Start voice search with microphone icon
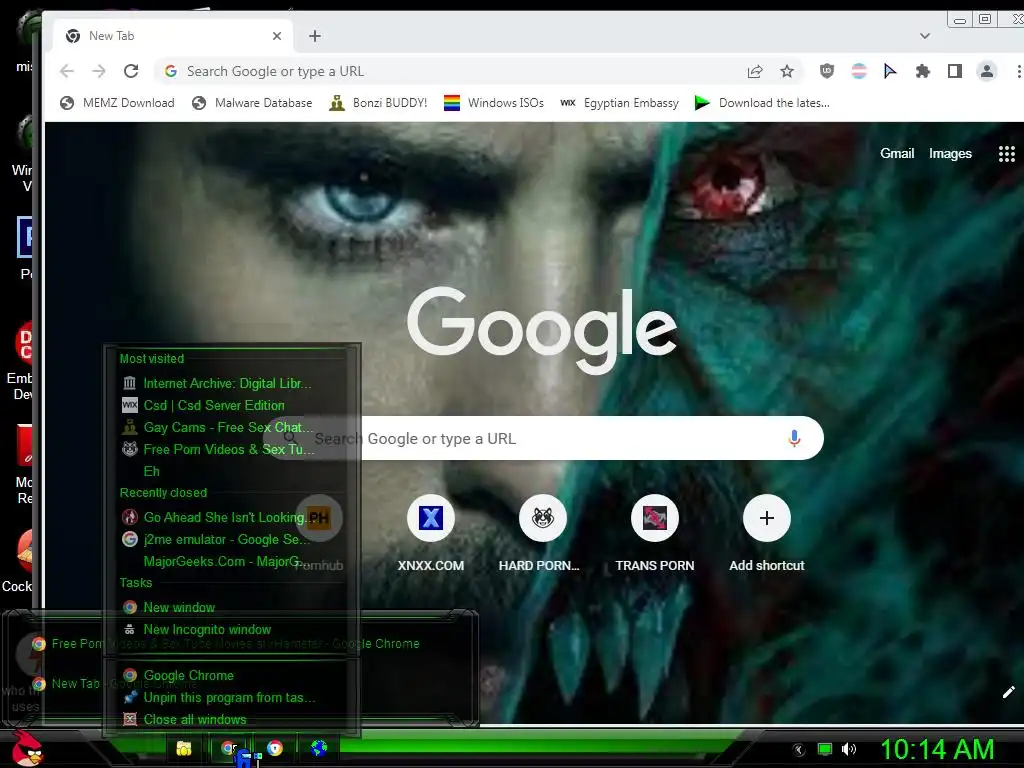 (x=794, y=438)
